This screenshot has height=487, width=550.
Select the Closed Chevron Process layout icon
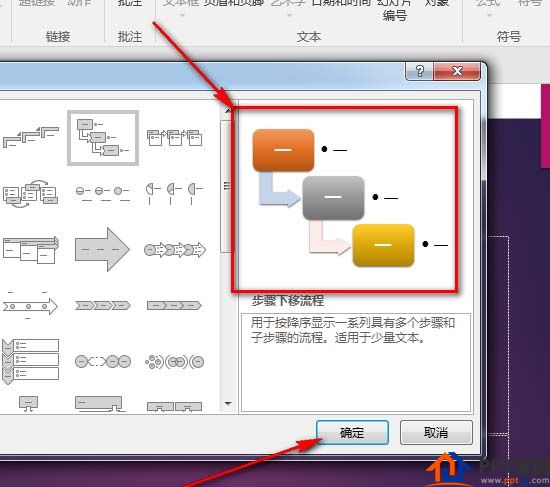(174, 306)
